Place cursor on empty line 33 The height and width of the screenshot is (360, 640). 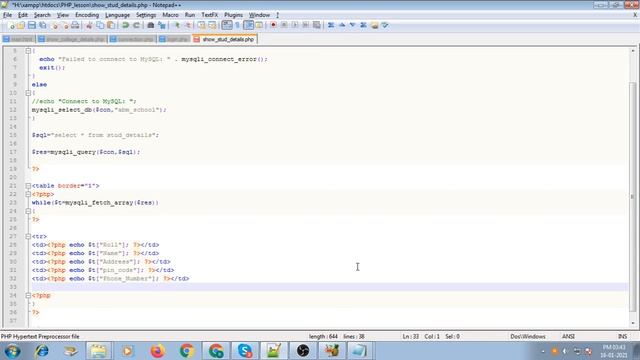point(330,287)
